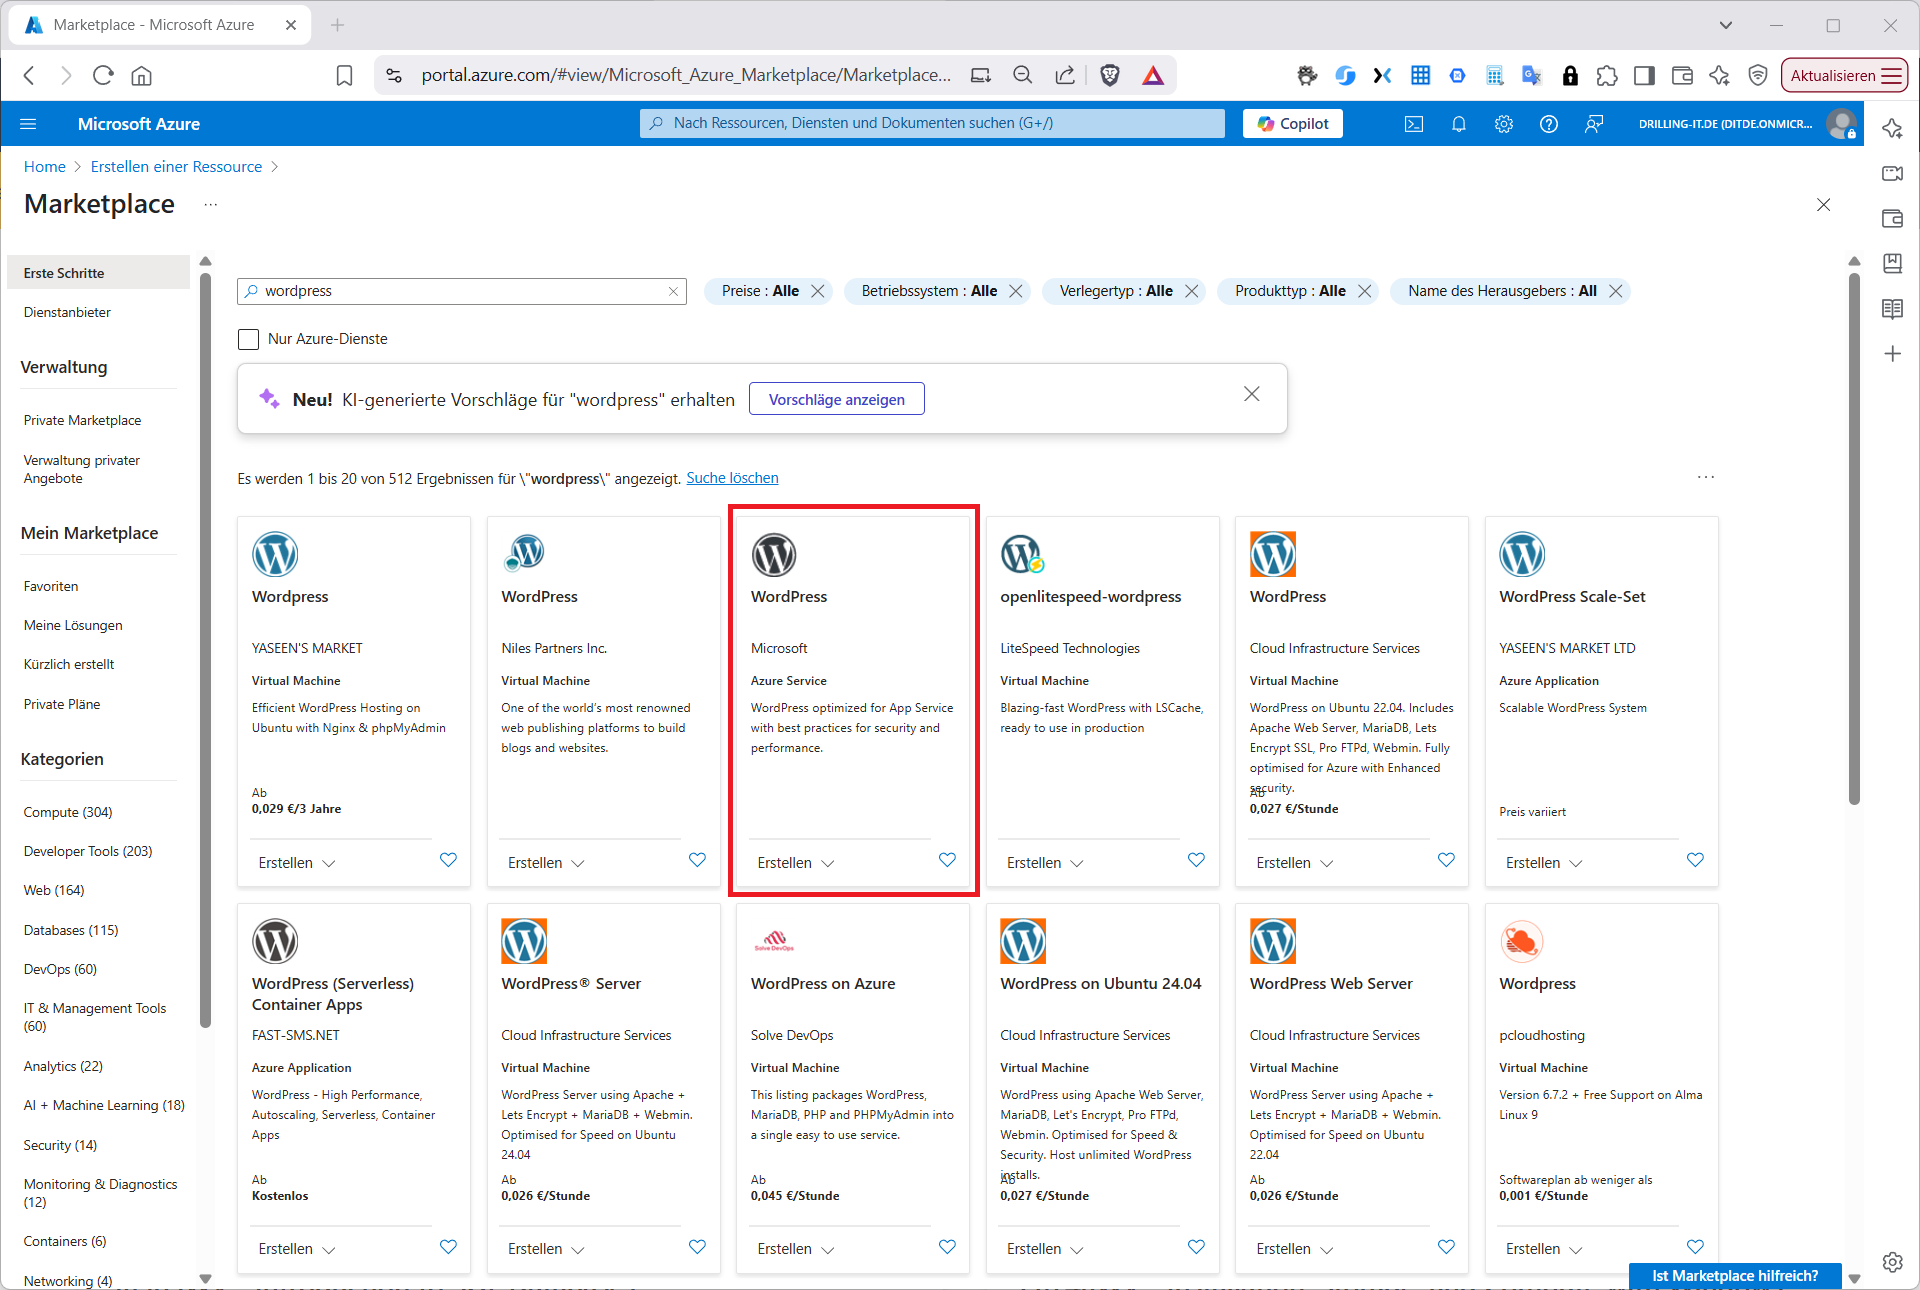Click the main results scrollbar

1854,540
